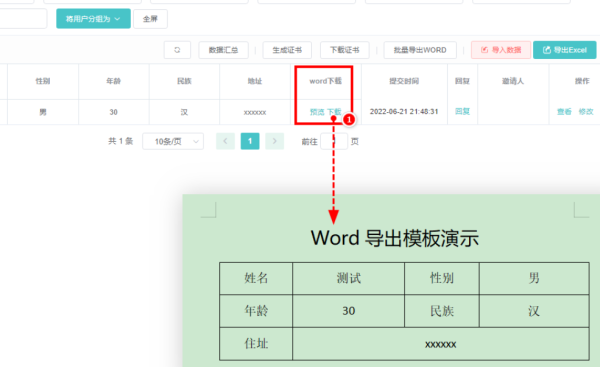Click the 提交时间 column header

(x=404, y=81)
